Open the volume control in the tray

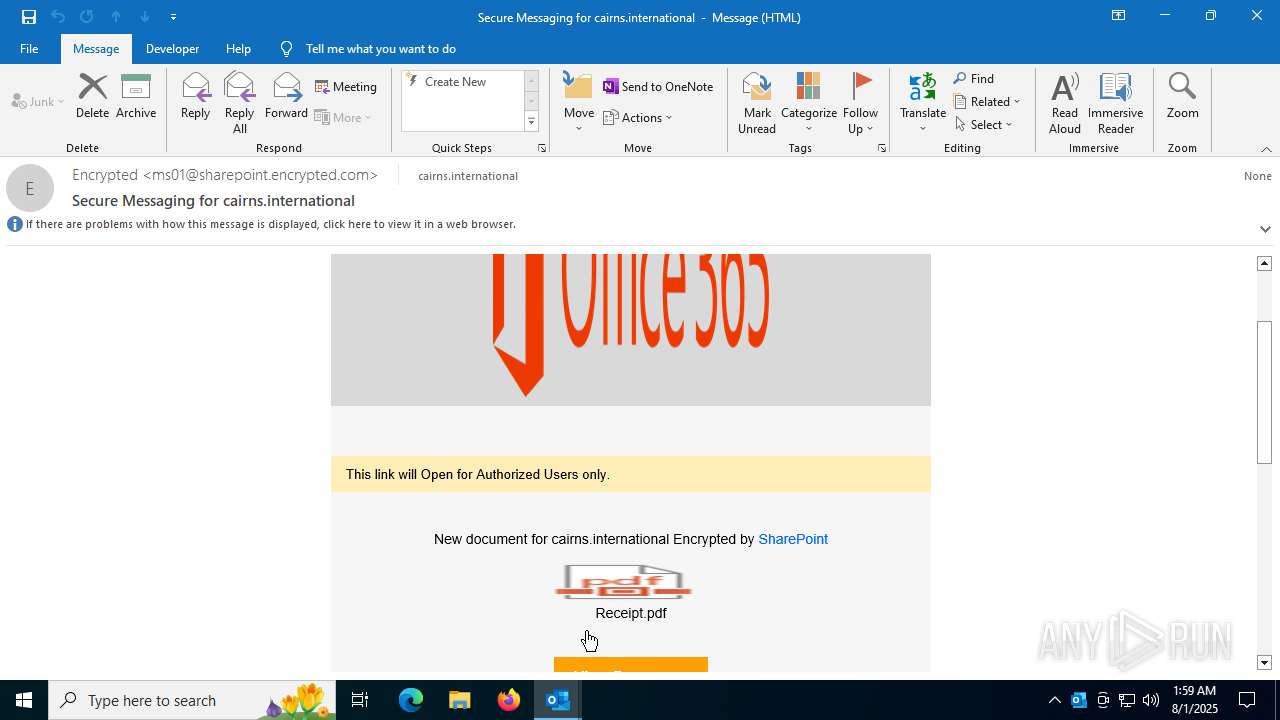pos(1151,700)
